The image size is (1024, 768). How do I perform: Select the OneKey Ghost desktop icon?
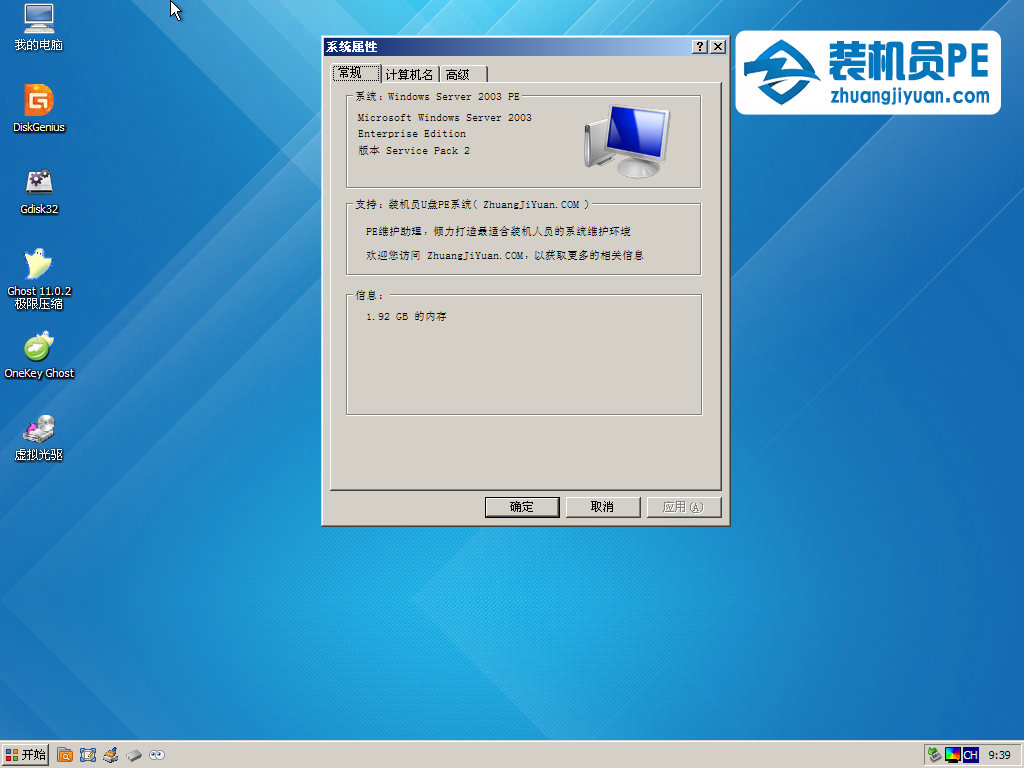(39, 355)
